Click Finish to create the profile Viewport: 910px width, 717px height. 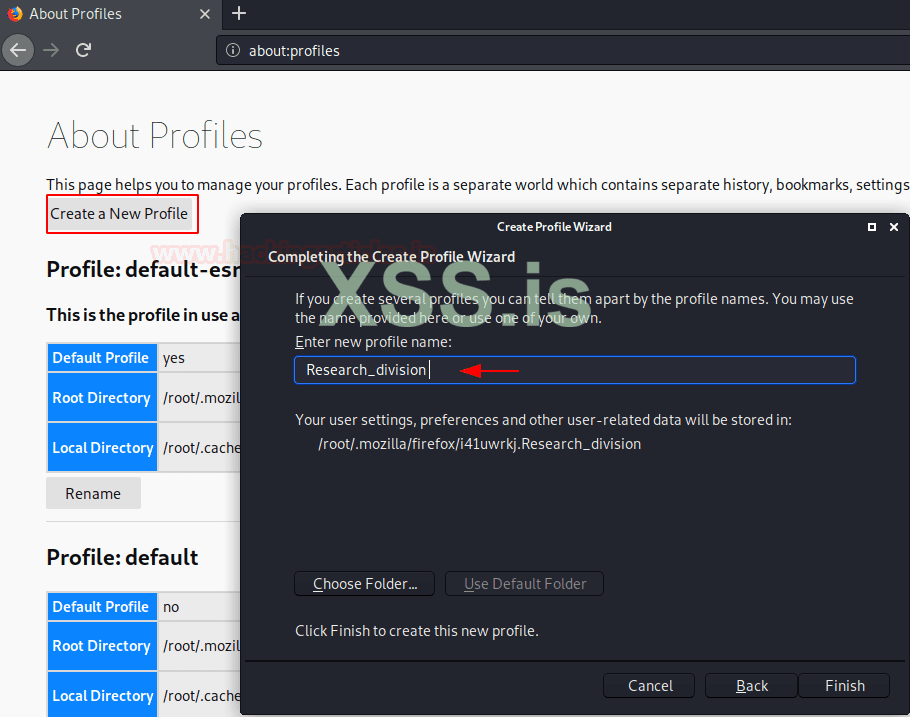click(844, 686)
